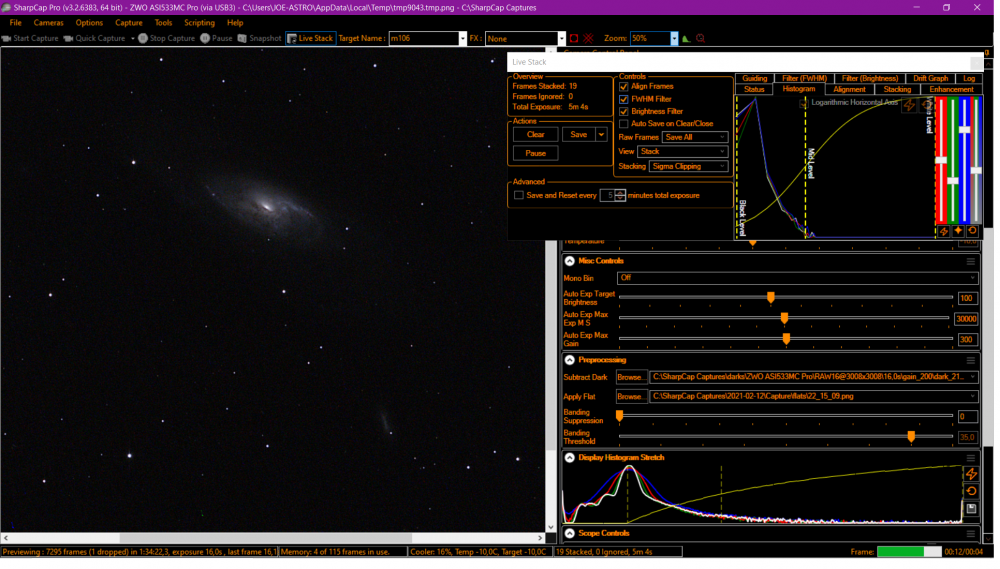1000x569 pixels.
Task: Take a Snapshot from the toolbar
Action: (260, 38)
